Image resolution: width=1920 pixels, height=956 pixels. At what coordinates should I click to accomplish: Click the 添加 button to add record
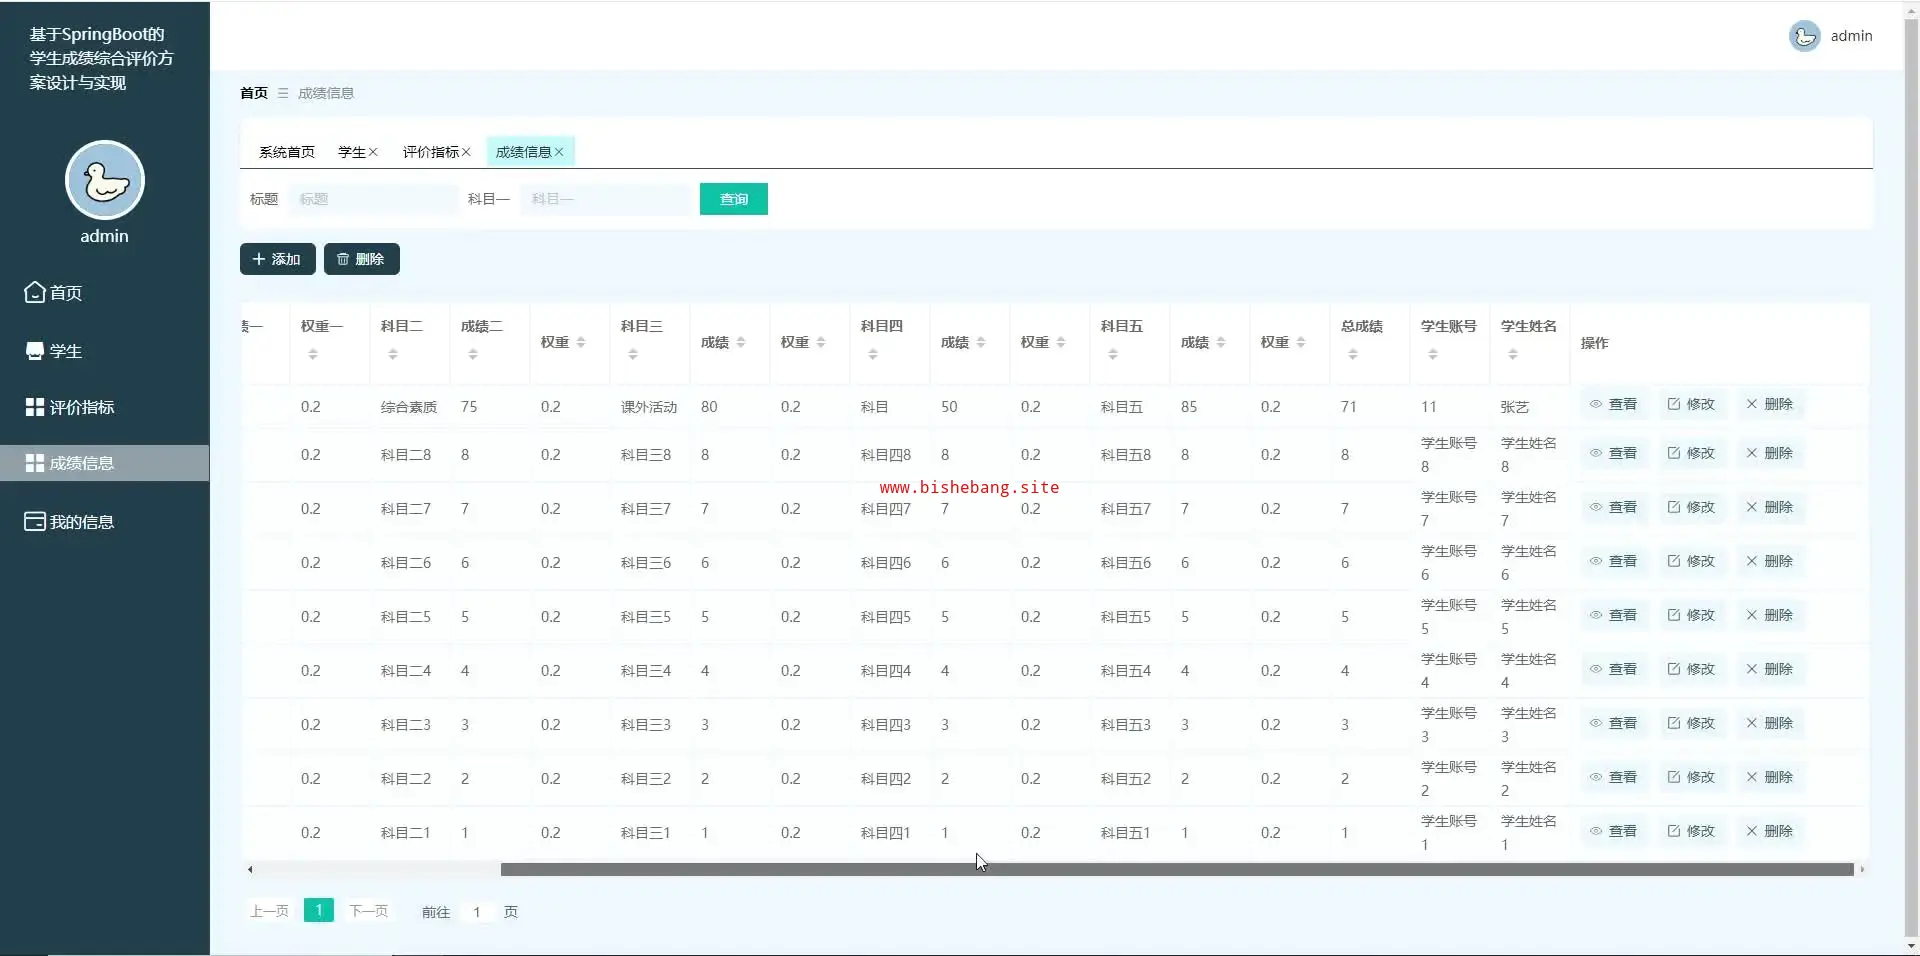pyautogui.click(x=277, y=259)
